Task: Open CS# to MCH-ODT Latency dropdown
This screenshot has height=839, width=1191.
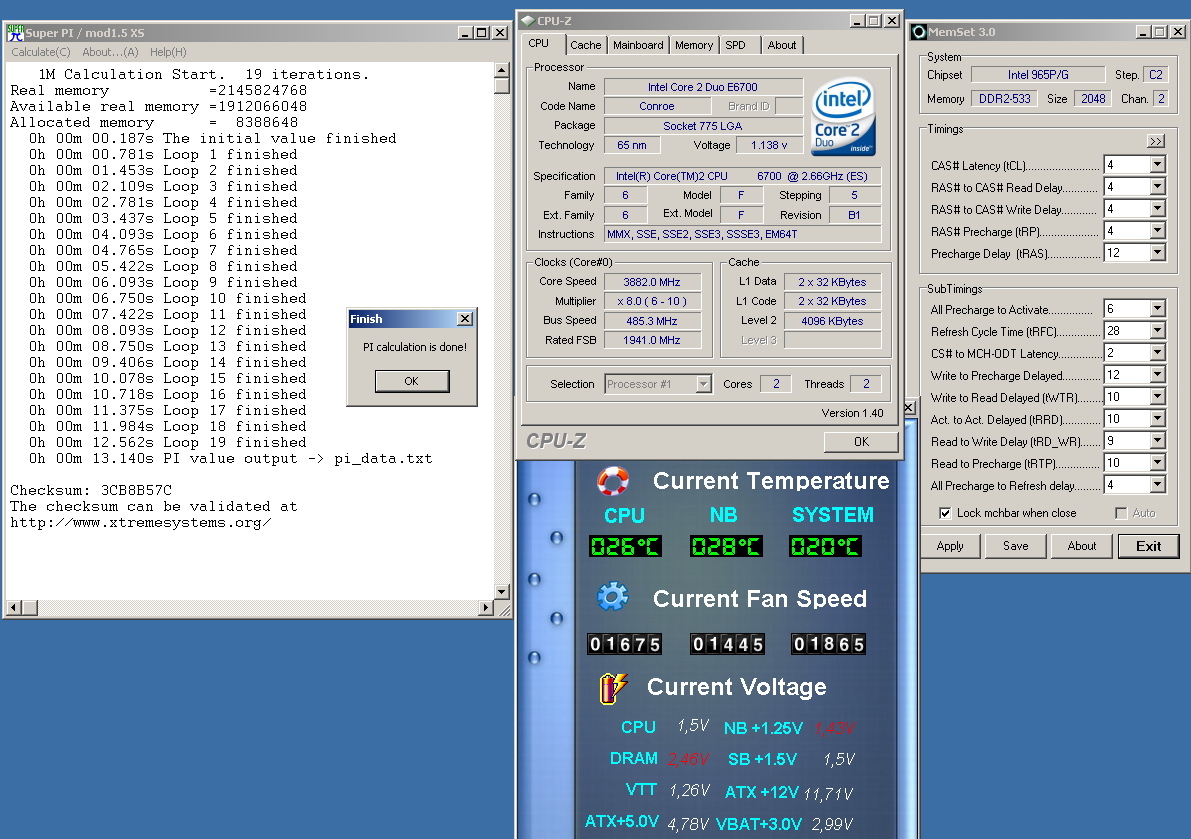Action: click(x=1157, y=353)
